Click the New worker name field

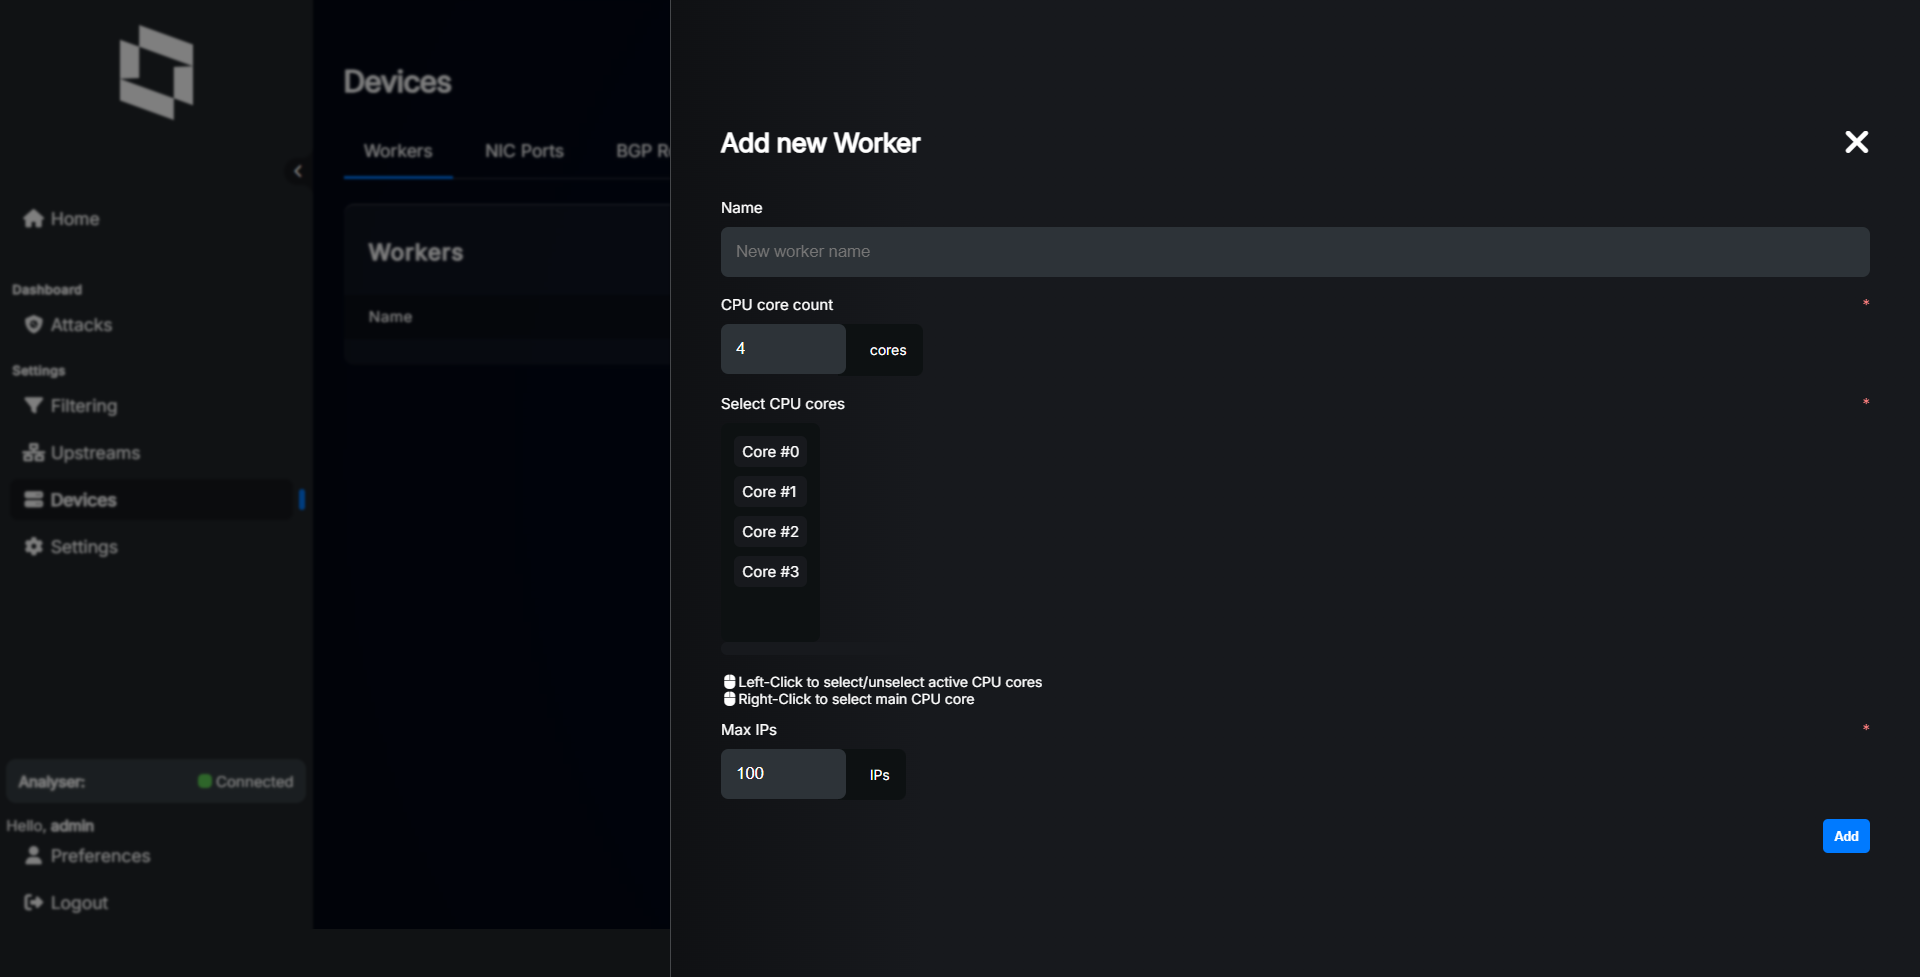point(1294,251)
